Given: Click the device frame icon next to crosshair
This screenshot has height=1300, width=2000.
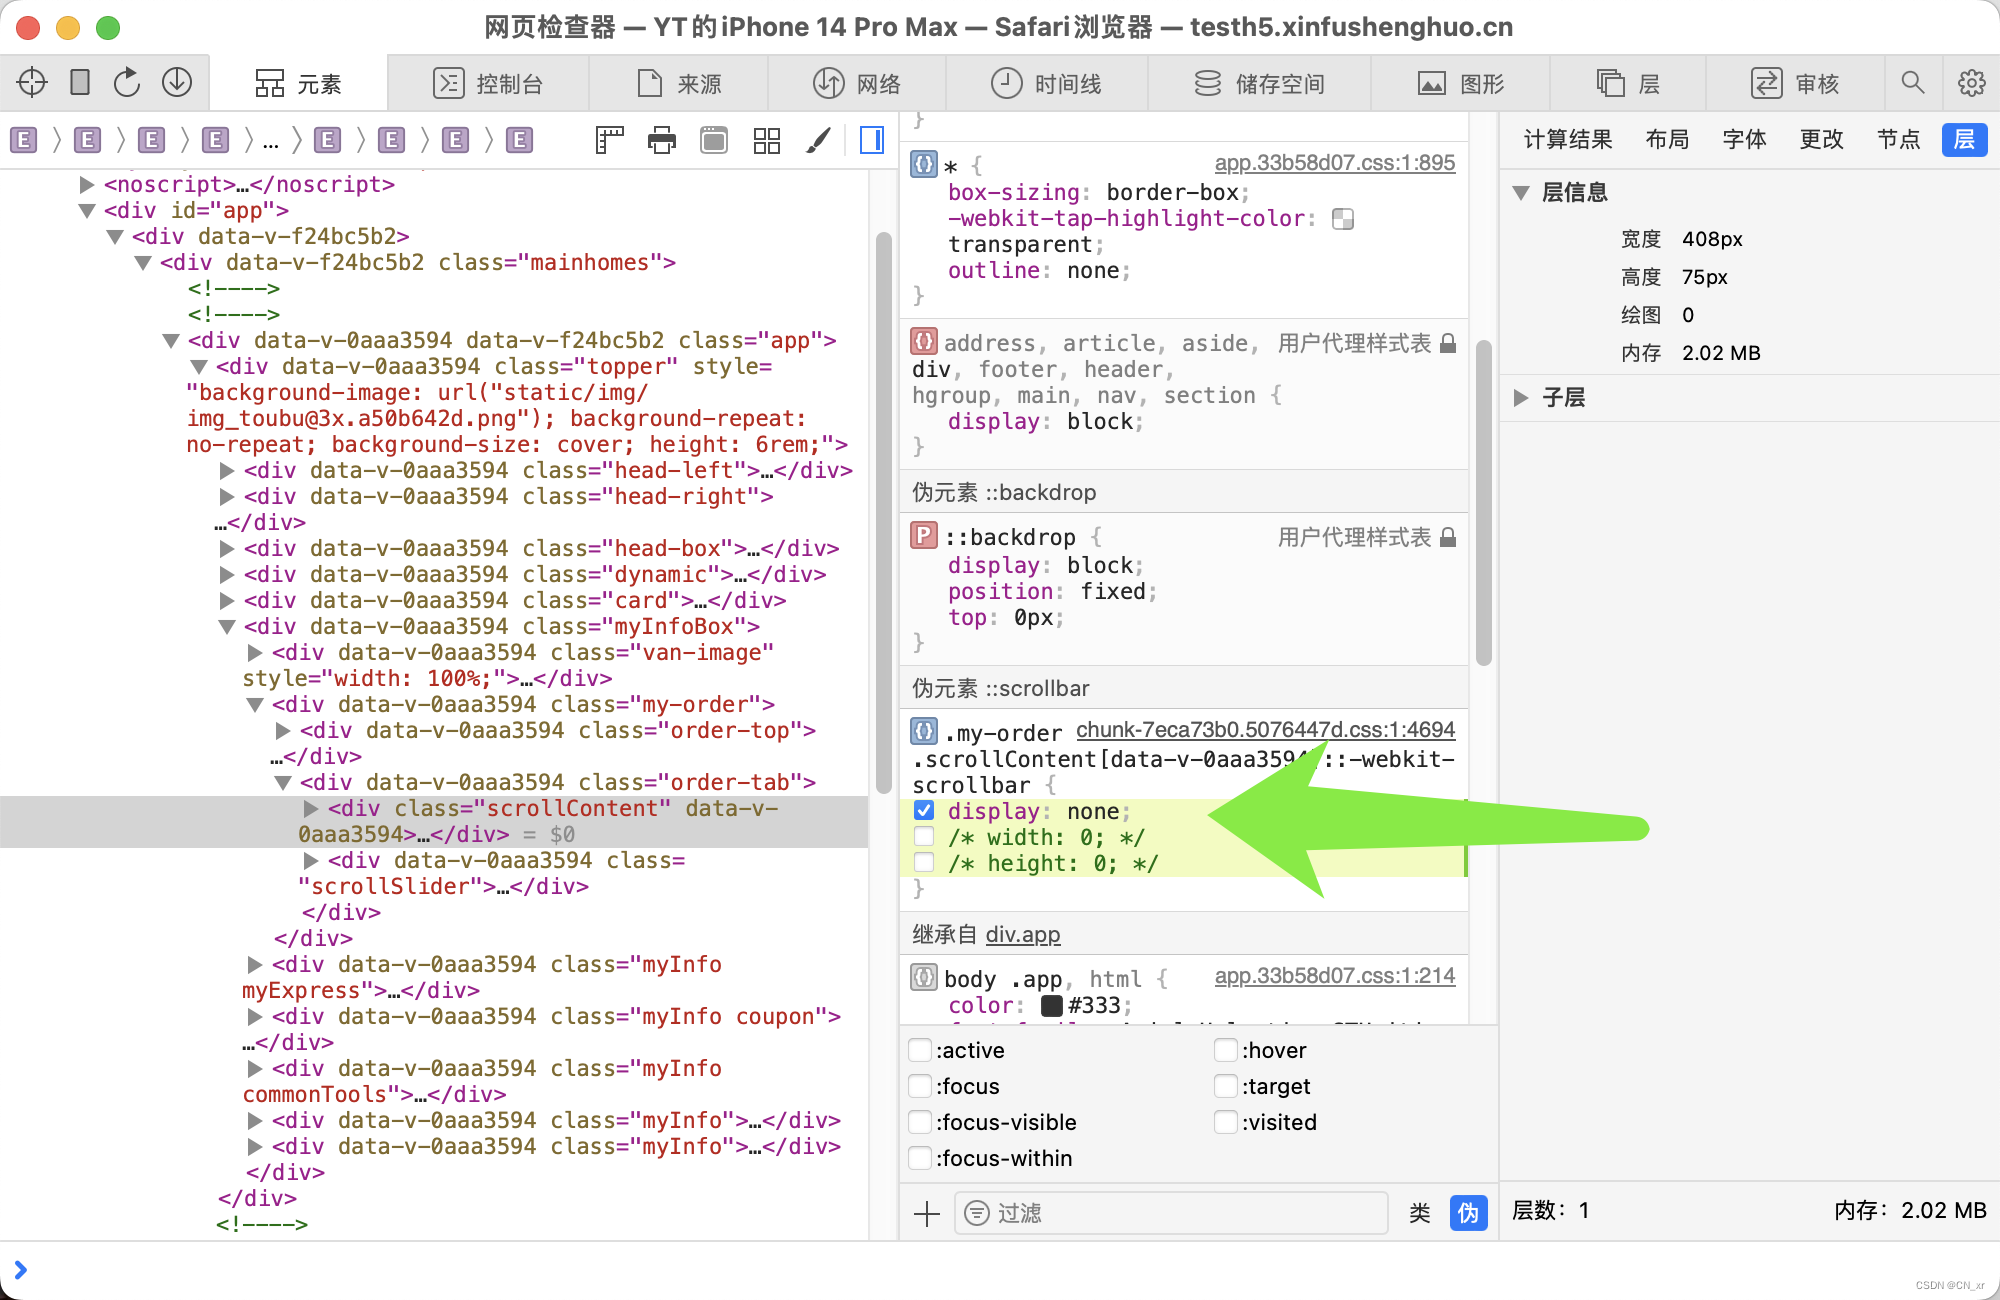Looking at the screenshot, I should point(80,82).
